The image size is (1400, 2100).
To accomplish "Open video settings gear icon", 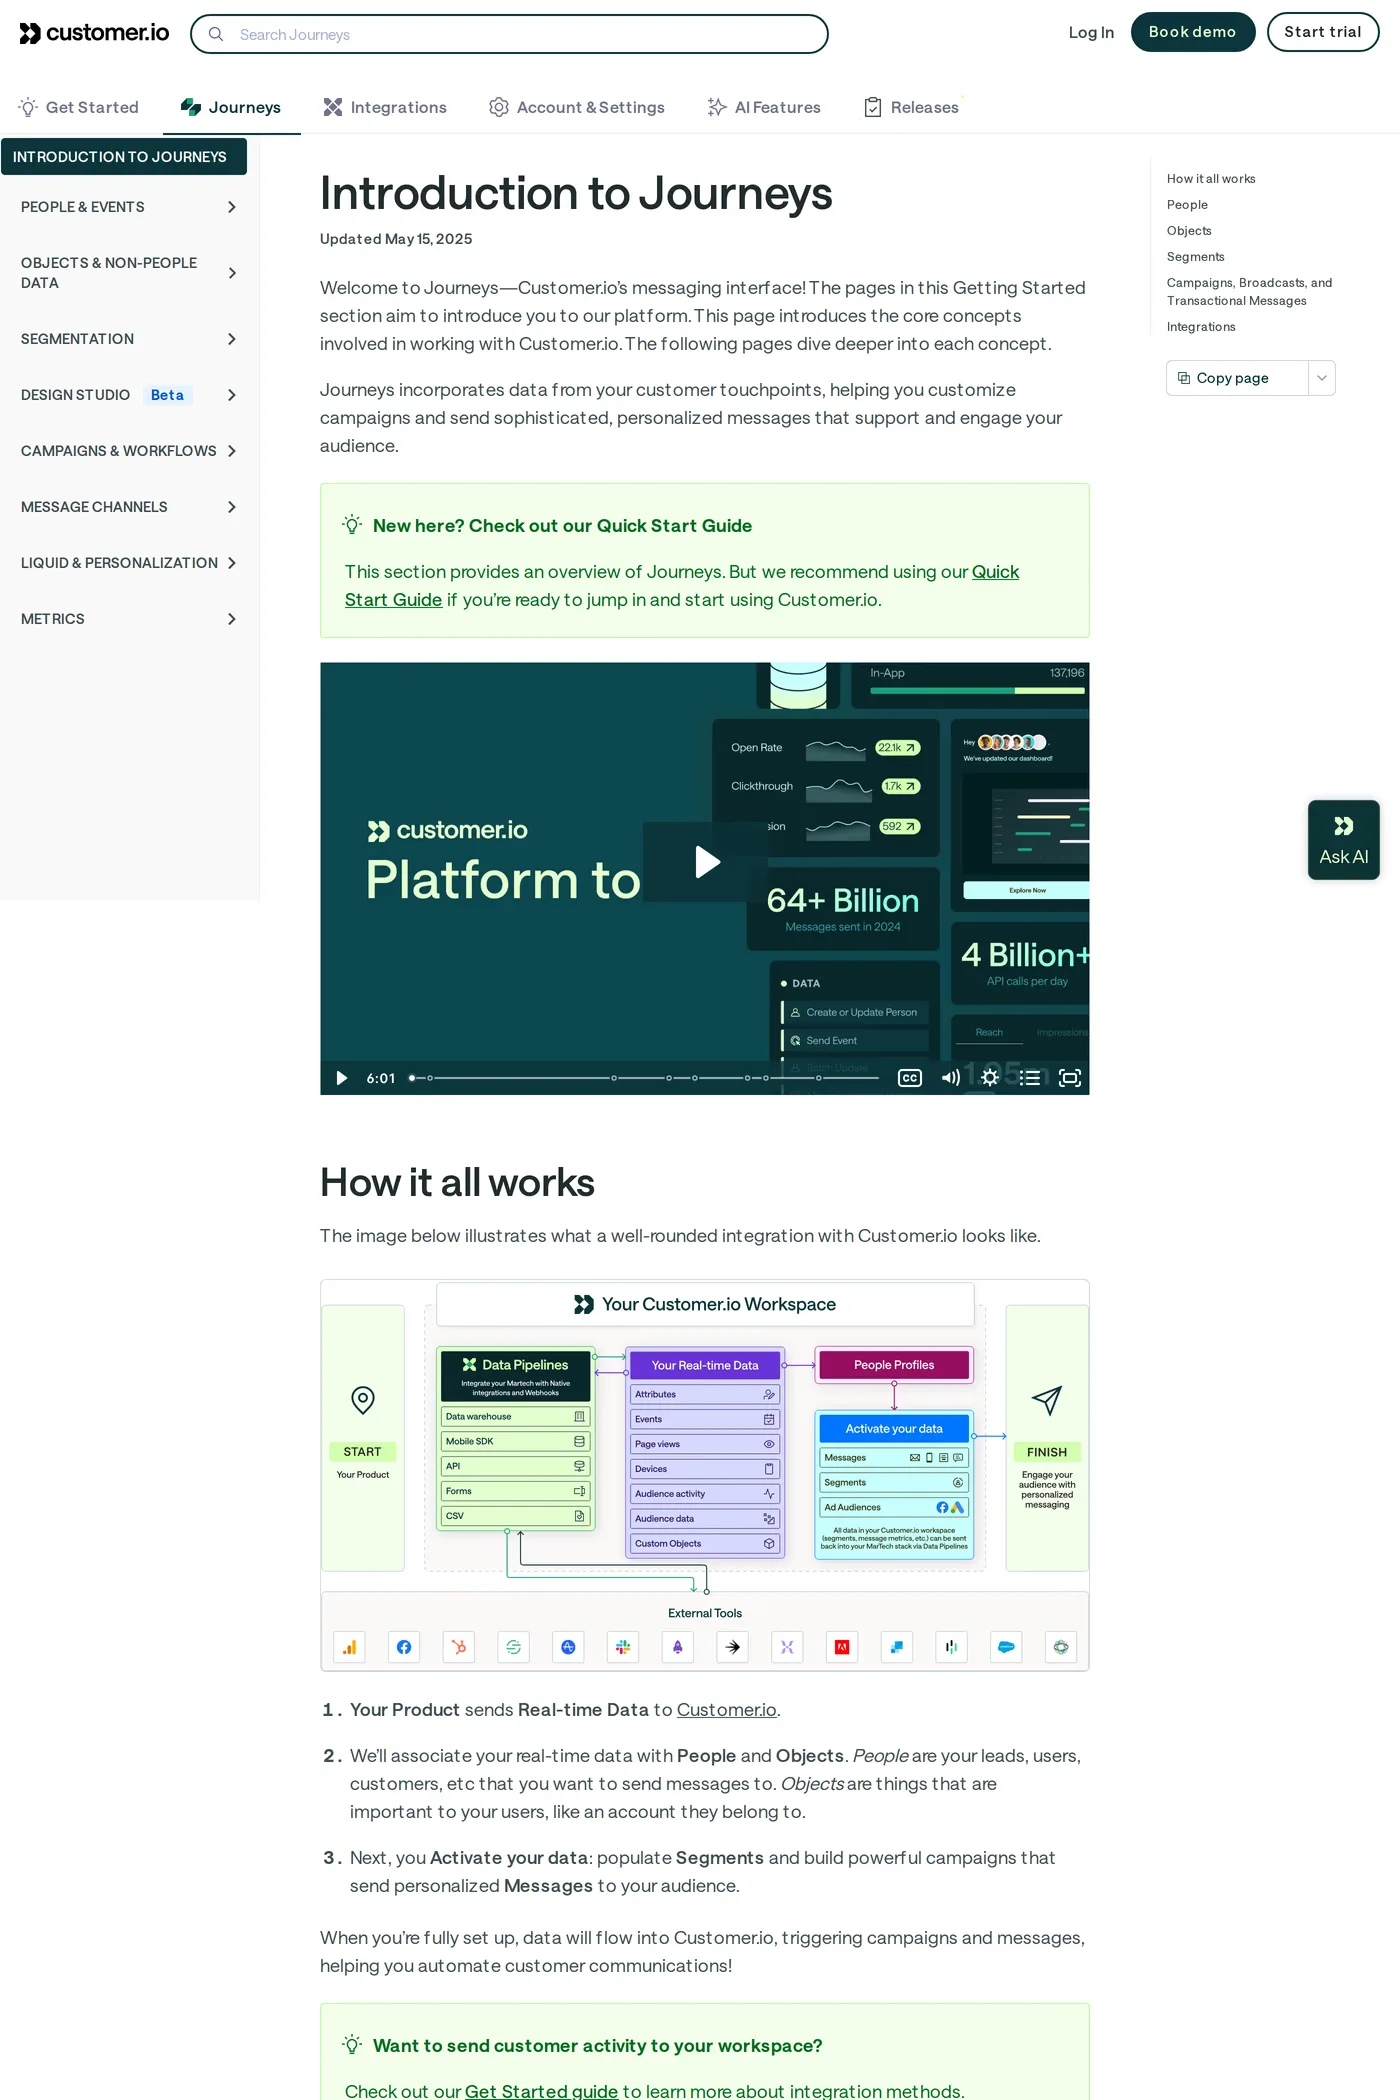I will [x=990, y=1078].
